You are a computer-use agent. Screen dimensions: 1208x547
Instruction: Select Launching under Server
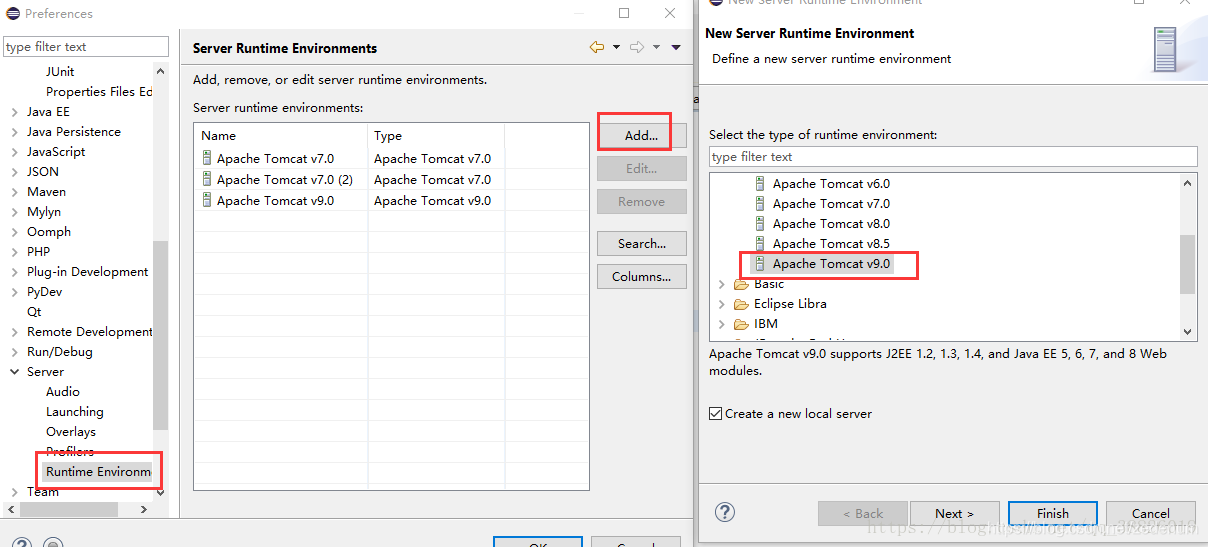point(75,411)
